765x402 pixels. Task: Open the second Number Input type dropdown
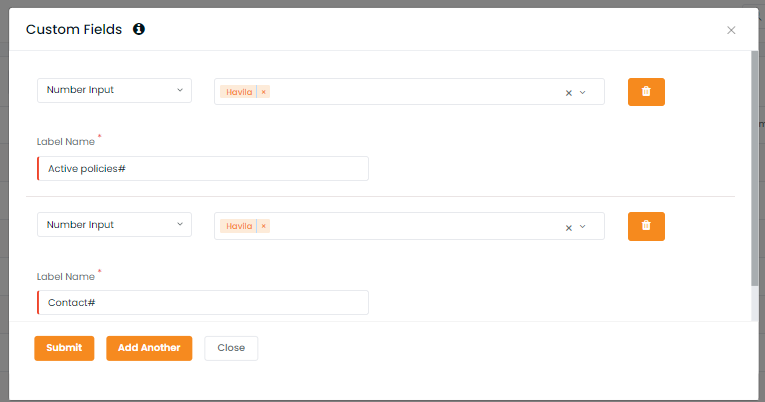pyautogui.click(x=114, y=224)
